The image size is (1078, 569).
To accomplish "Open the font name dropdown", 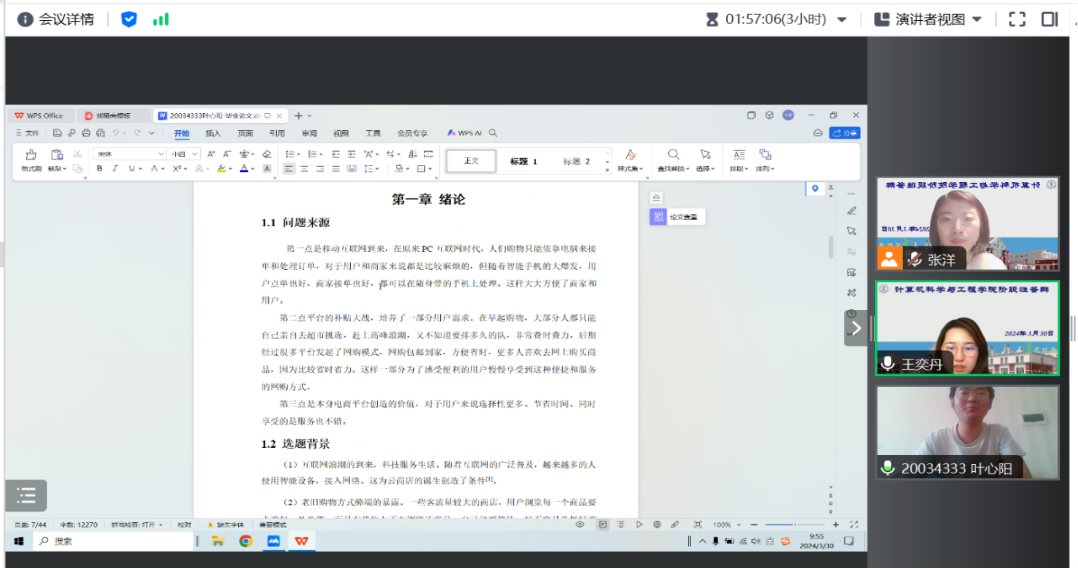I will [x=129, y=154].
